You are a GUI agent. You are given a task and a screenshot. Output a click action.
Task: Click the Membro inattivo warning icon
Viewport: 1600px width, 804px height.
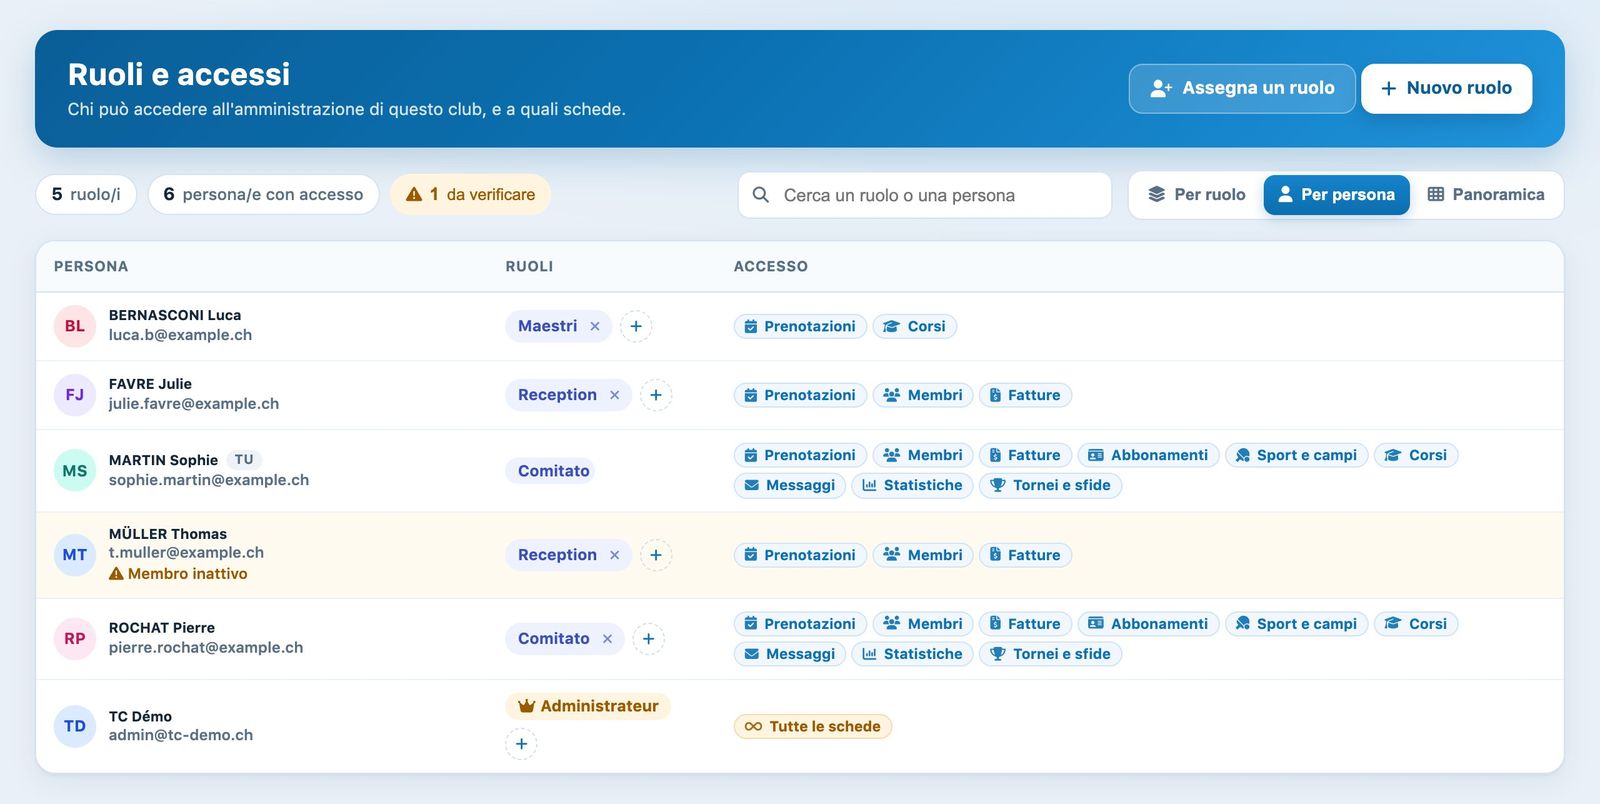tap(116, 574)
